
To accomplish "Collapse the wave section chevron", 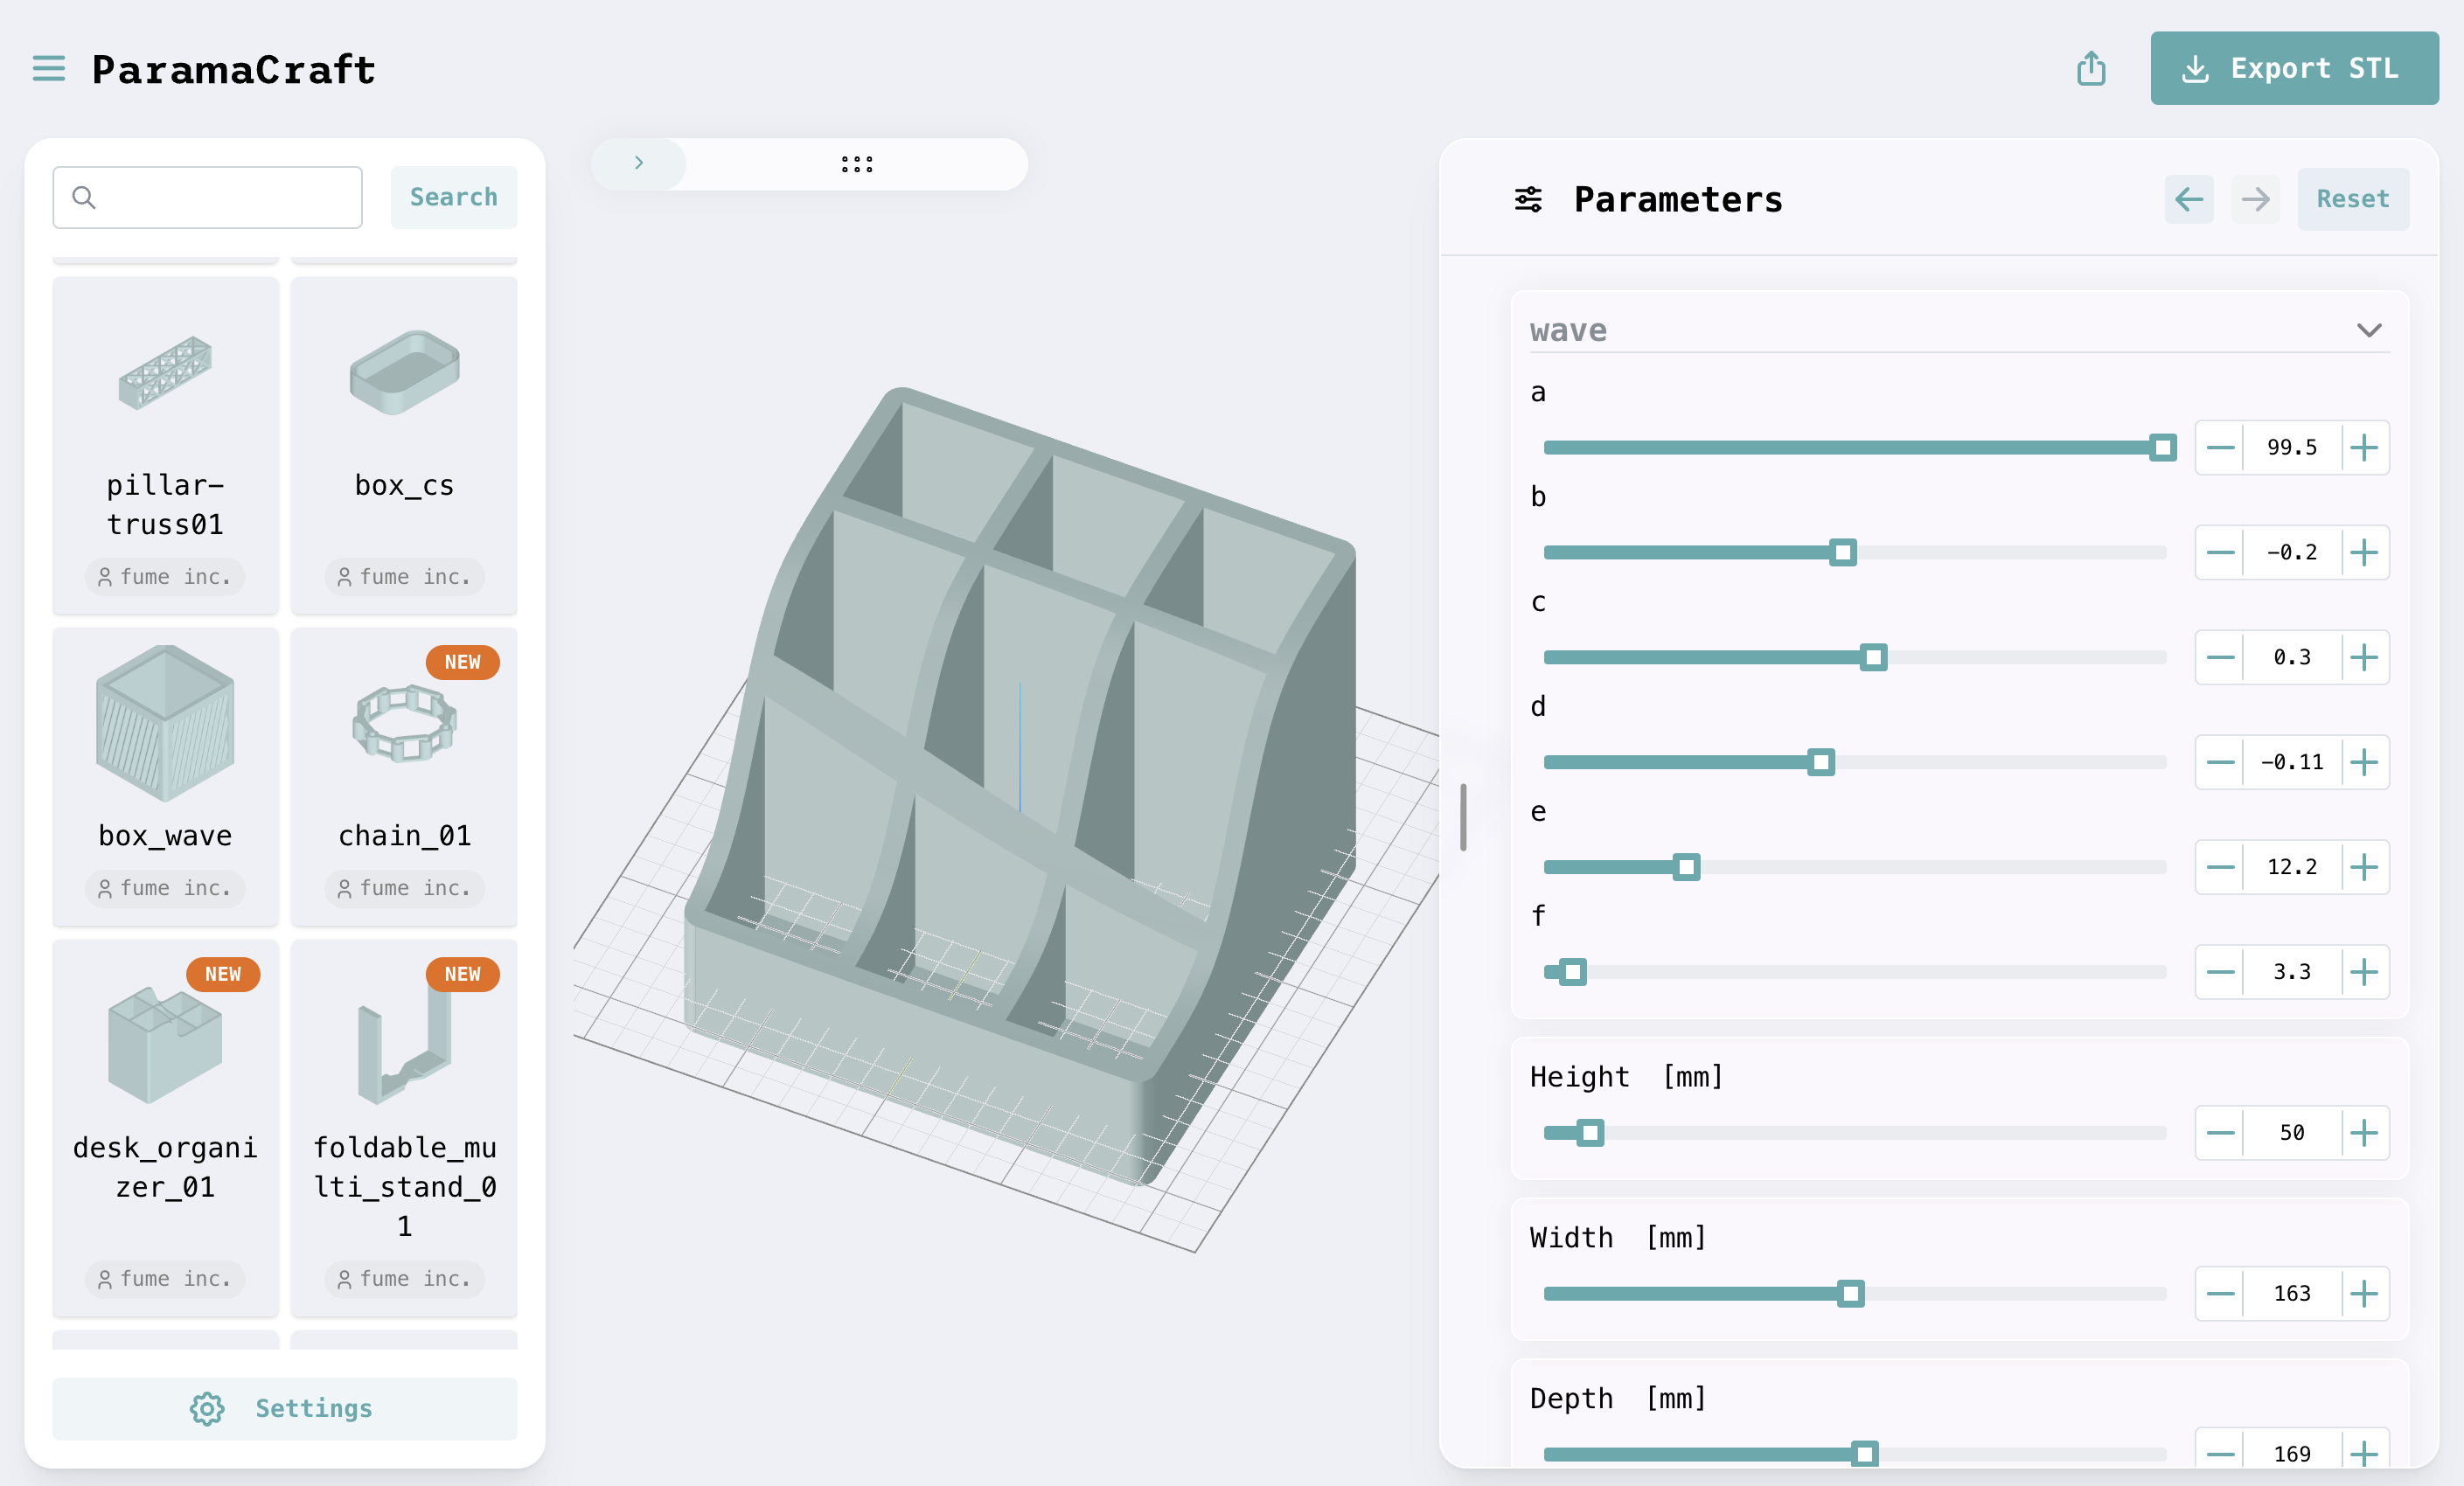I will pos(2368,330).
